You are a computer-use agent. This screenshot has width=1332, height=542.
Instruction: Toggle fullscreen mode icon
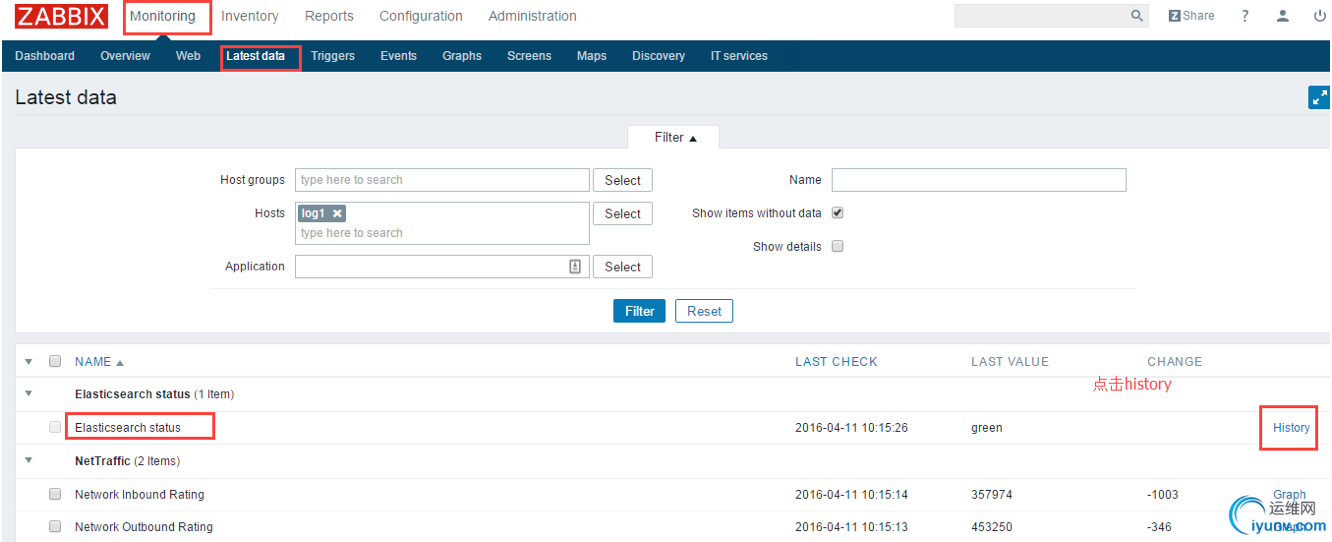point(1320,97)
